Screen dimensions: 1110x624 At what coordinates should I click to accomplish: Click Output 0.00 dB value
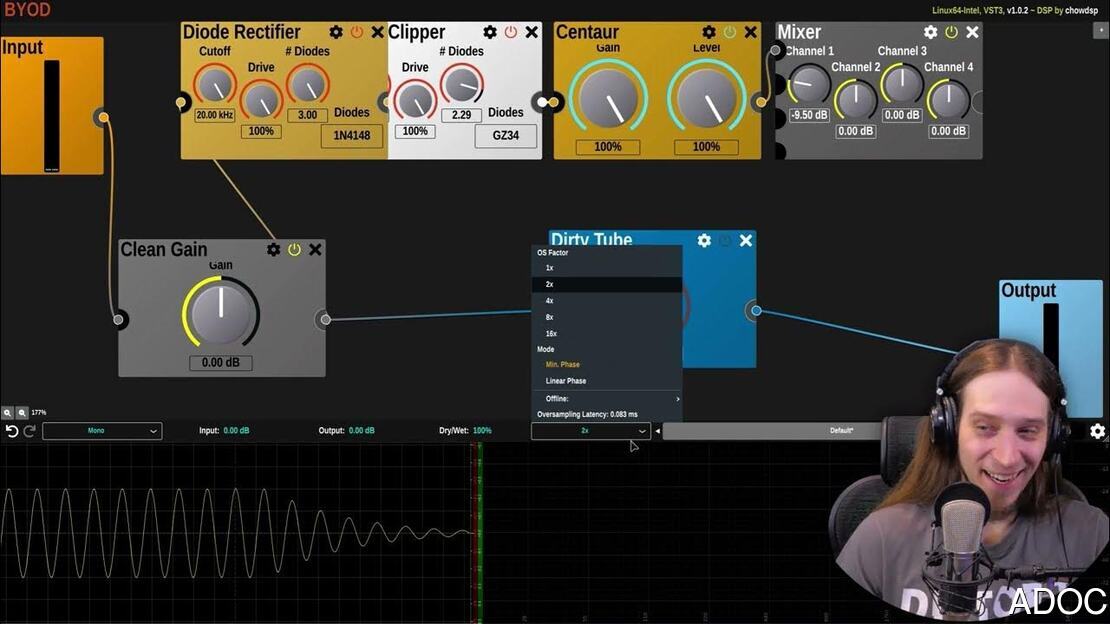click(361, 431)
